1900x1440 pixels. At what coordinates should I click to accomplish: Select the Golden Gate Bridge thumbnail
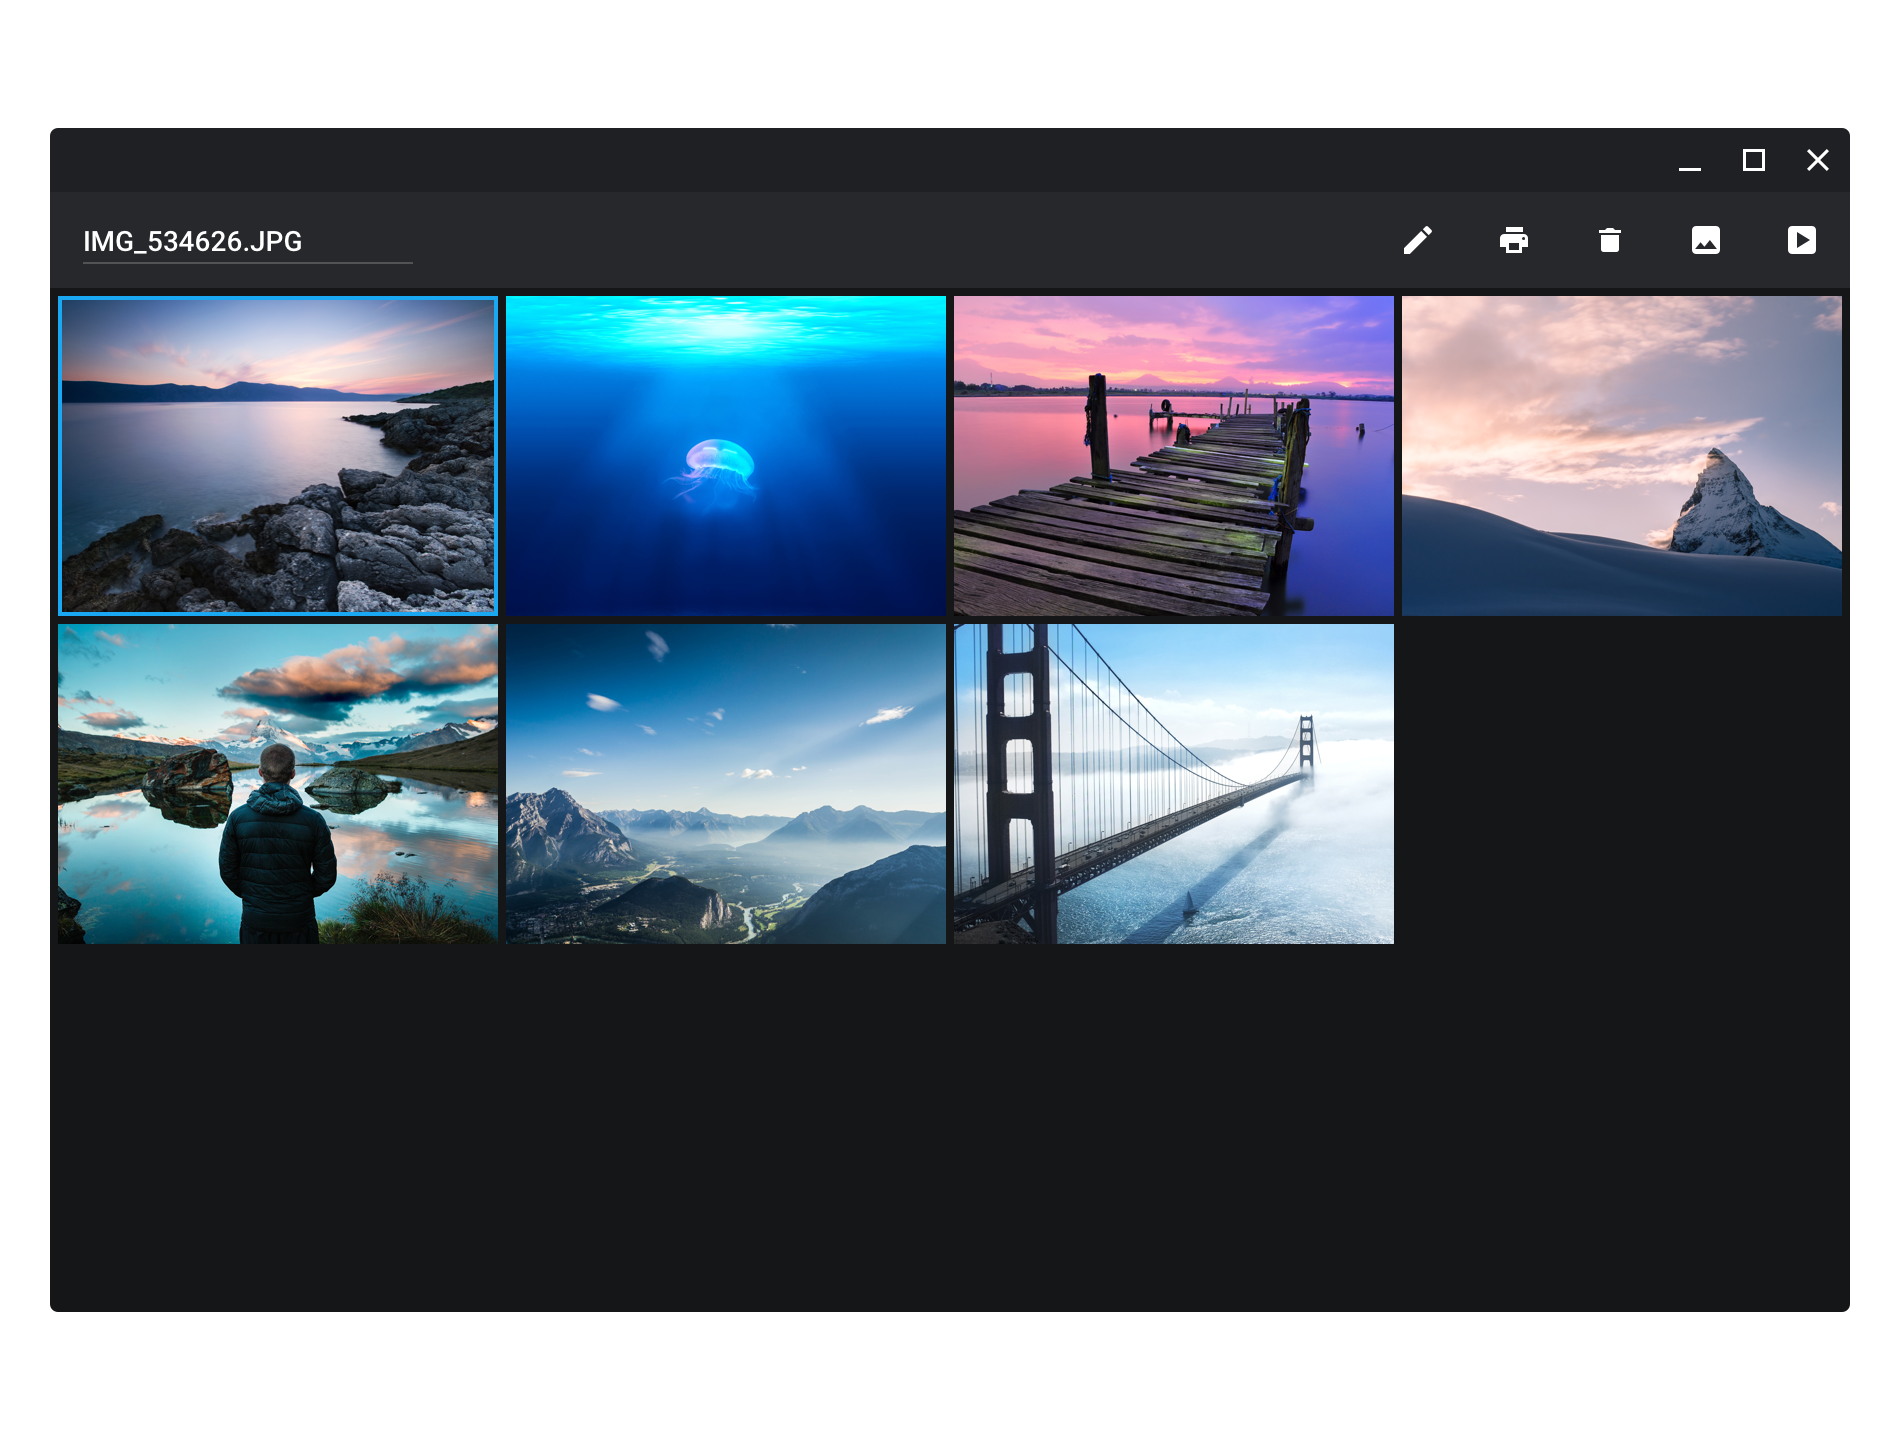pyautogui.click(x=1173, y=784)
